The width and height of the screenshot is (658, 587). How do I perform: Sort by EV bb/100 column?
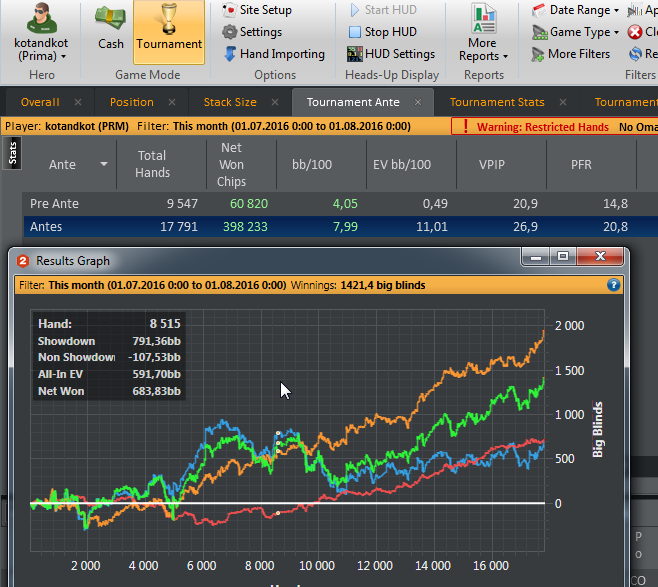tap(402, 164)
